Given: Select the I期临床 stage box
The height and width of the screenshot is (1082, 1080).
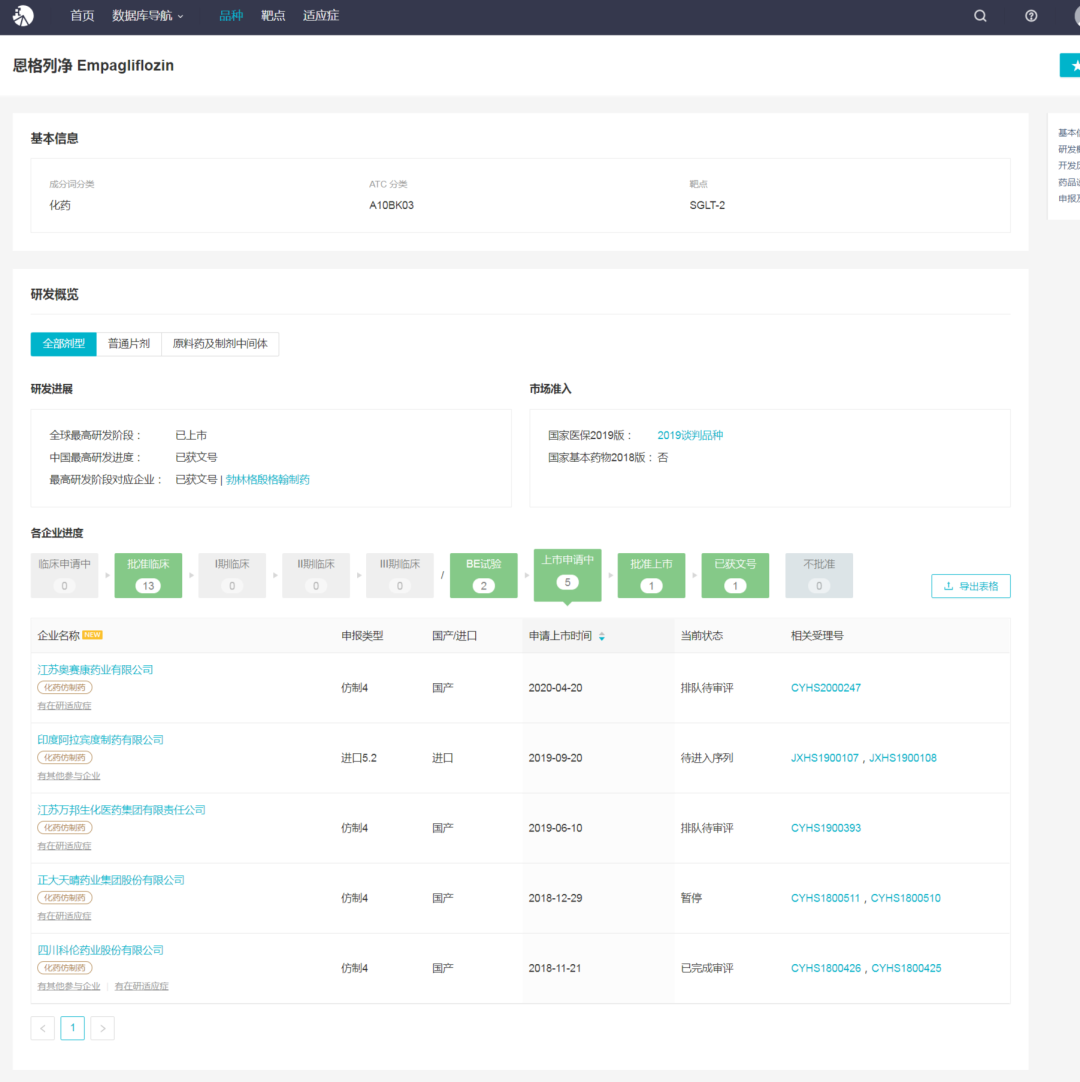Looking at the screenshot, I should point(232,575).
